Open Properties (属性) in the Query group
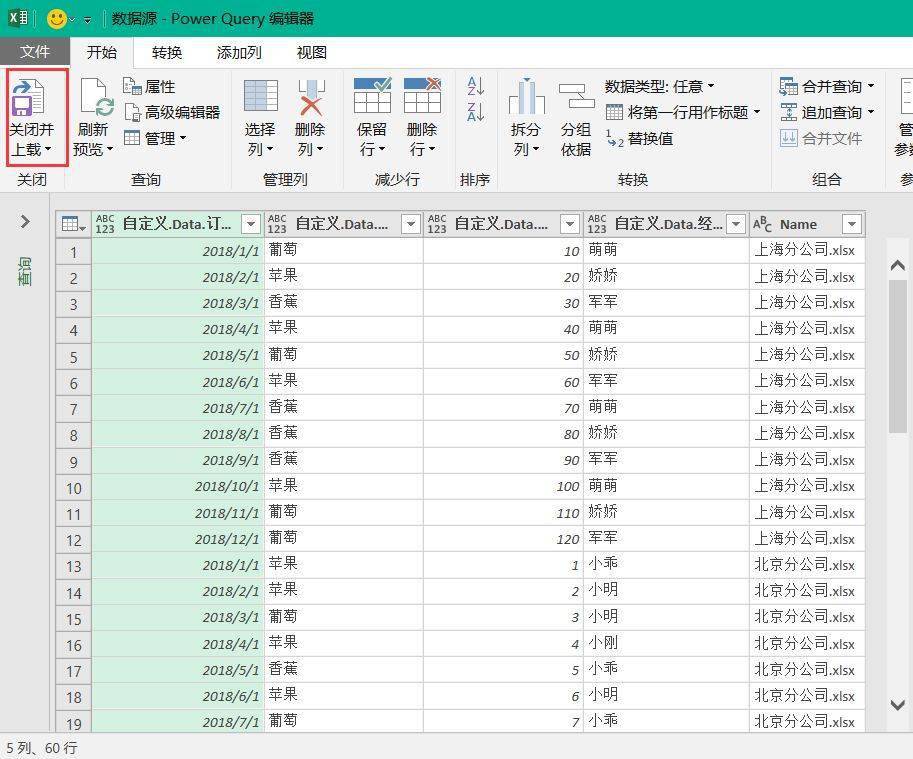The height and width of the screenshot is (759, 913). tap(149, 87)
